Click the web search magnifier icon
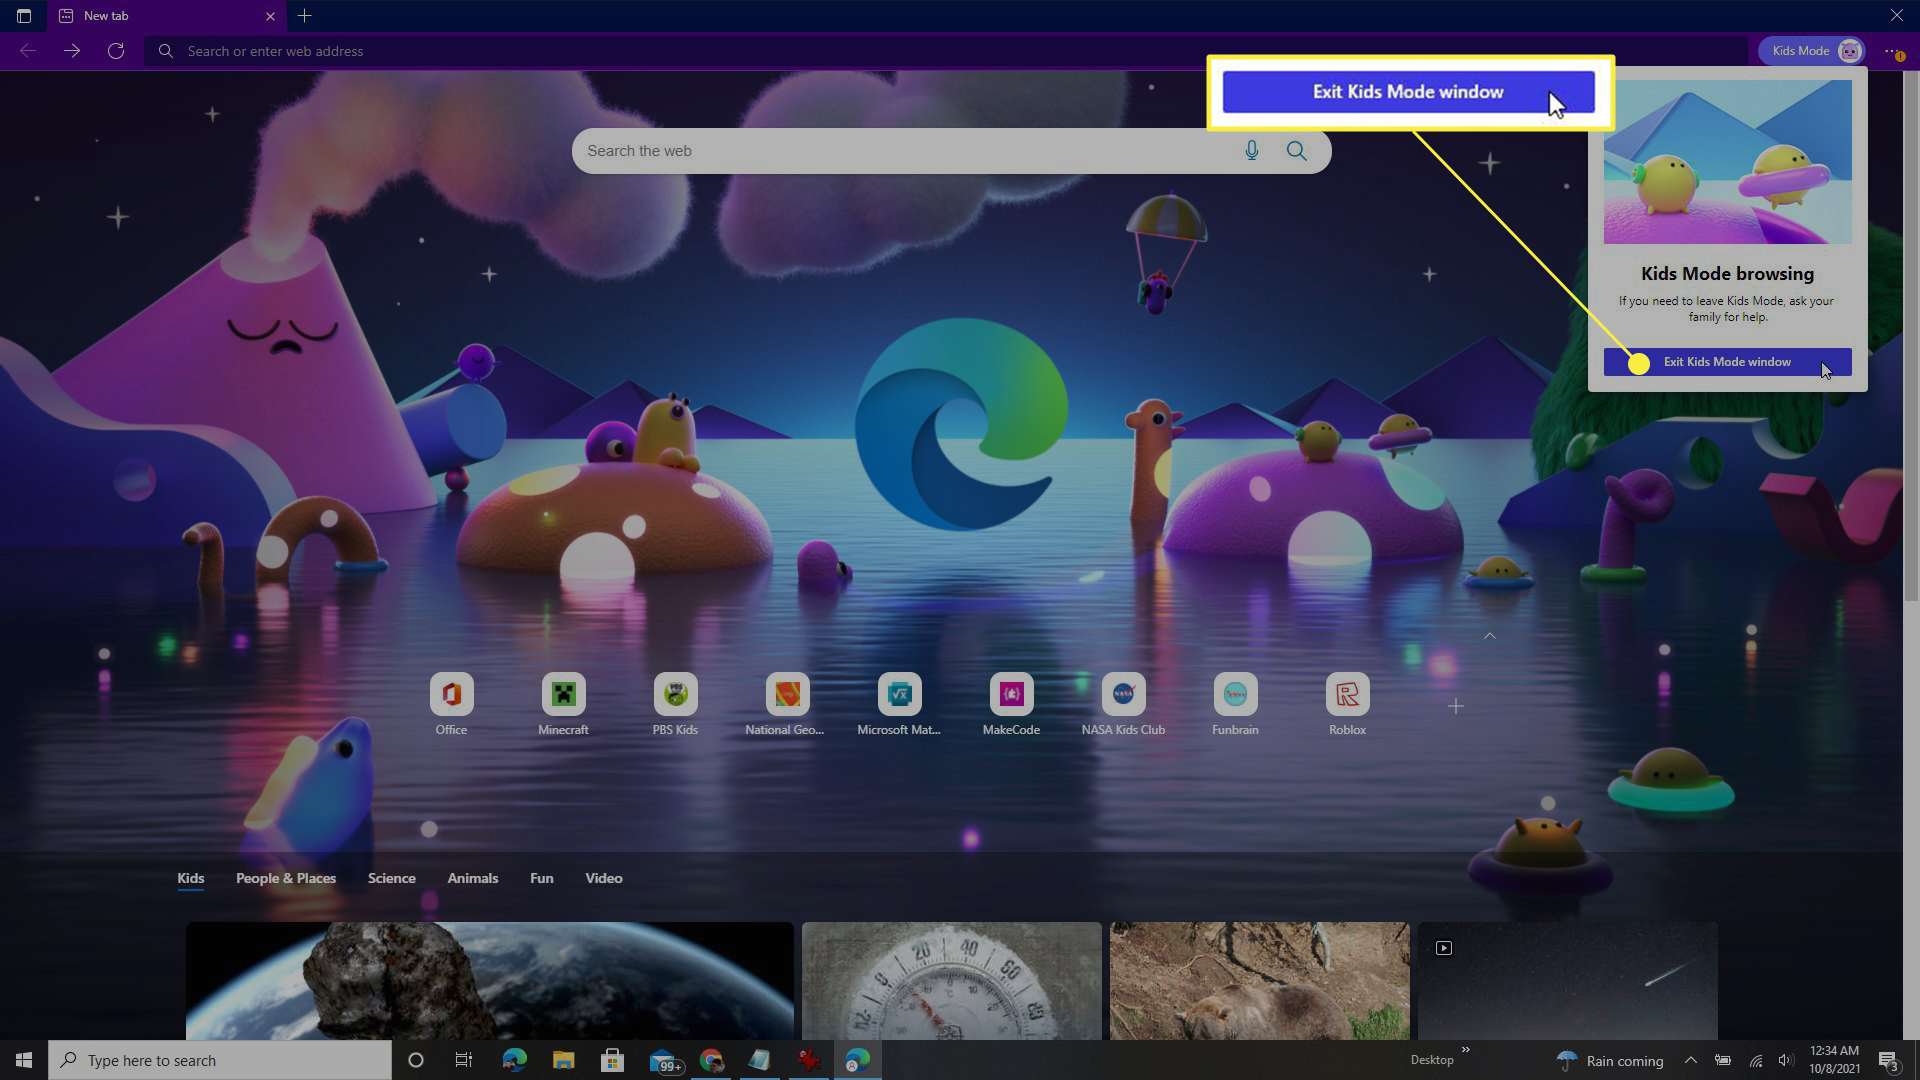 1297,151
